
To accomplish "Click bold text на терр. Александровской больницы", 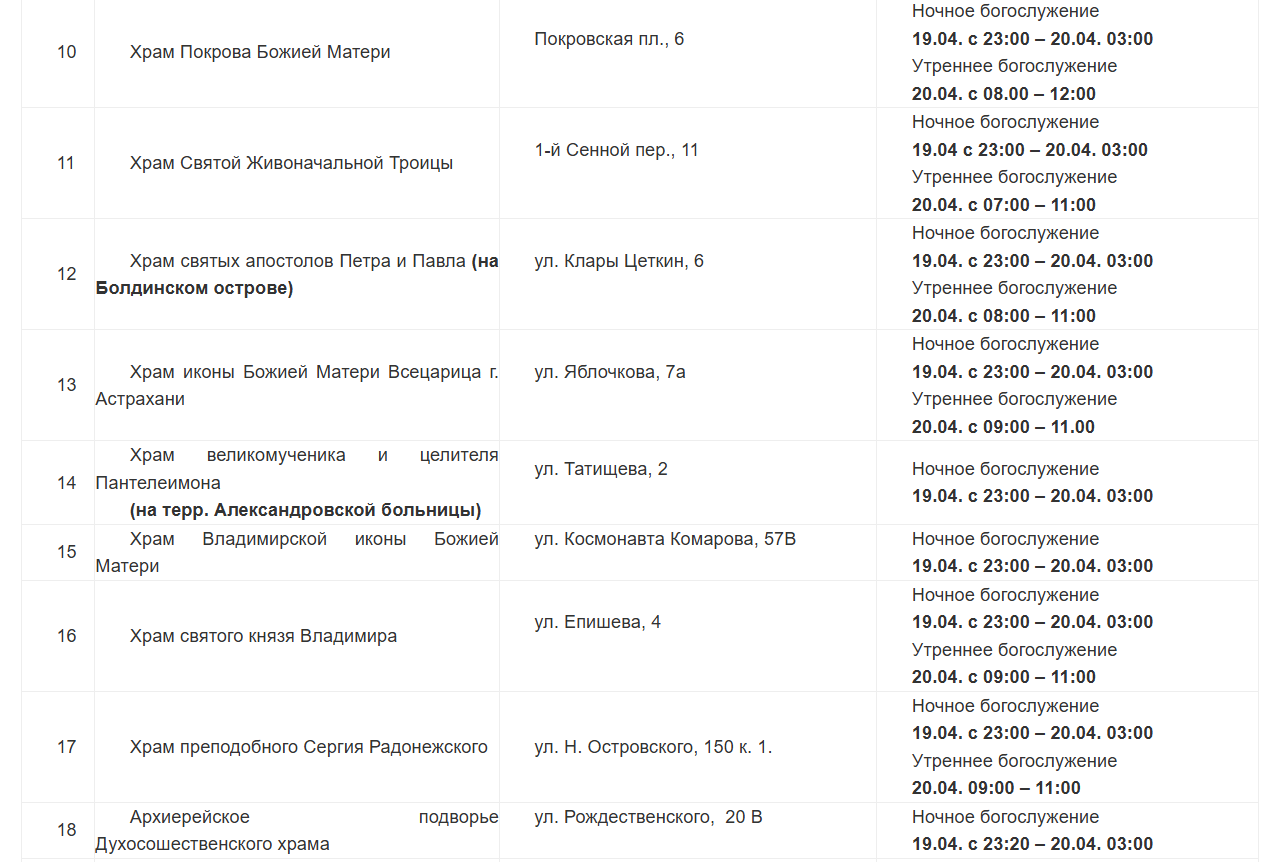I will coord(305,510).
